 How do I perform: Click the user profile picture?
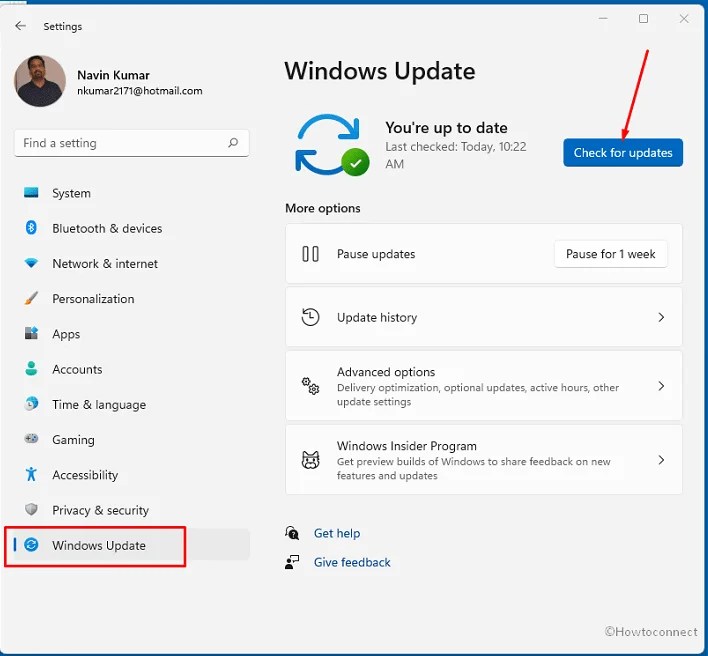40,81
